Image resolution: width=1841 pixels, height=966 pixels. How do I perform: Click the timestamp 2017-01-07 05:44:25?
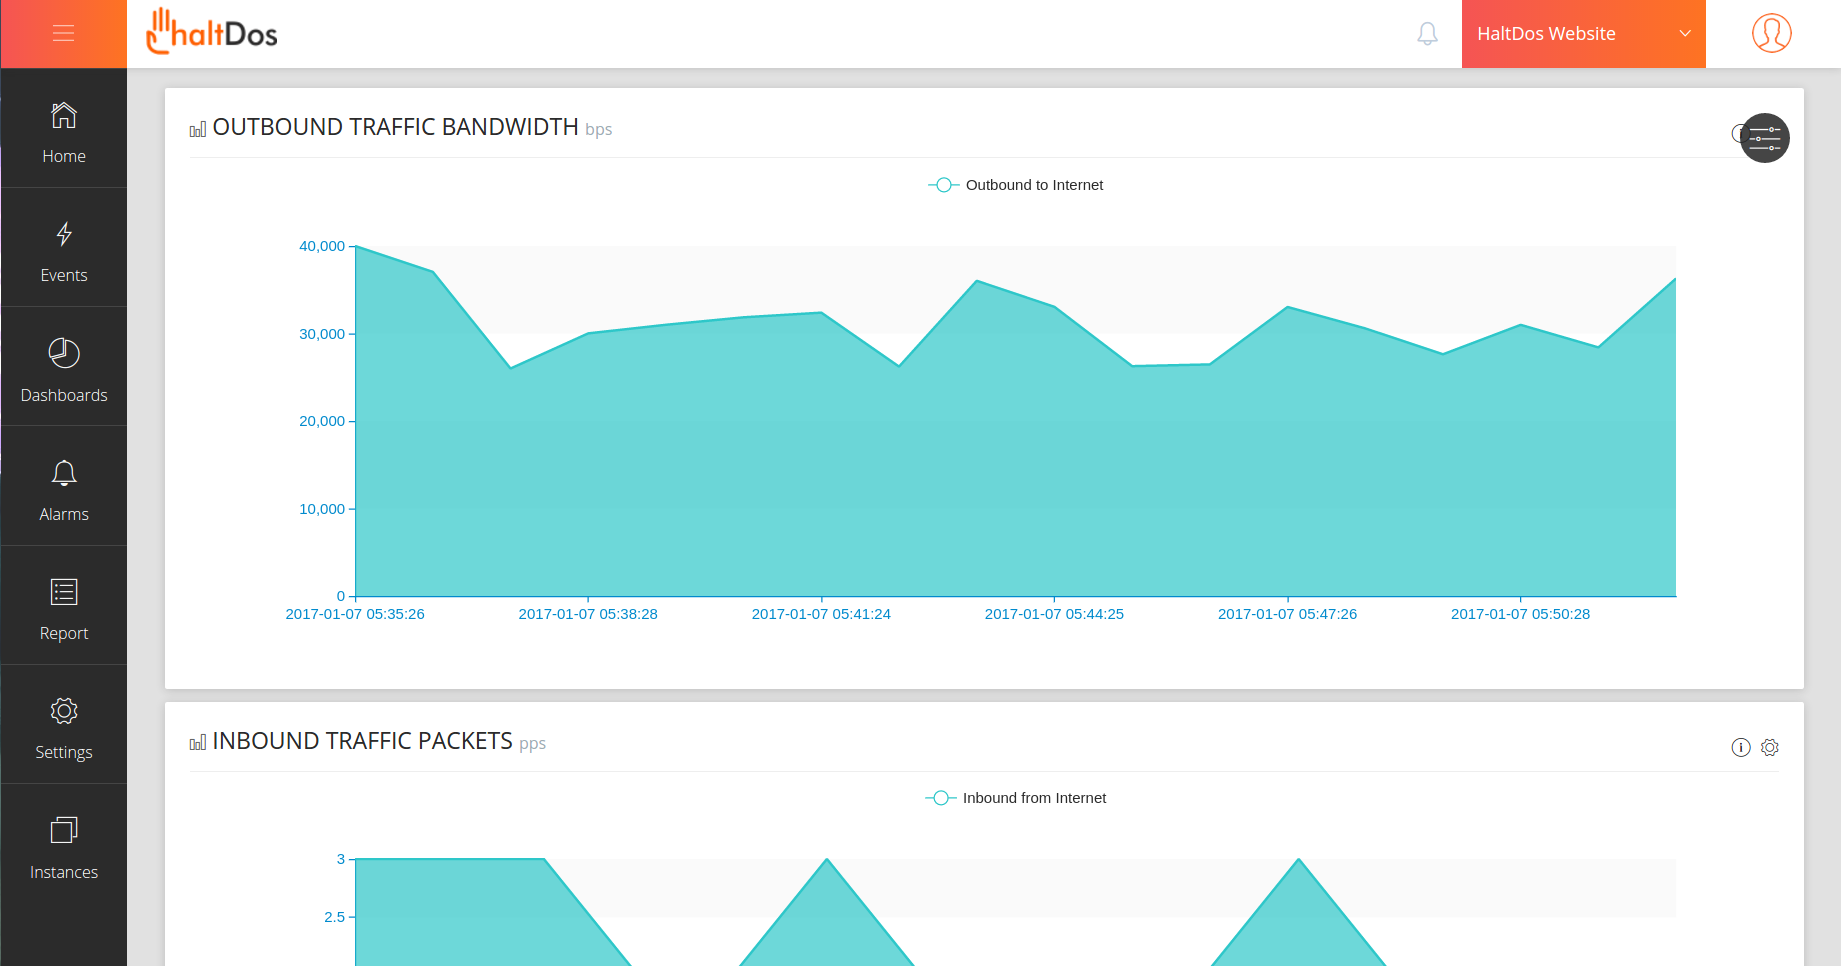pos(1054,614)
